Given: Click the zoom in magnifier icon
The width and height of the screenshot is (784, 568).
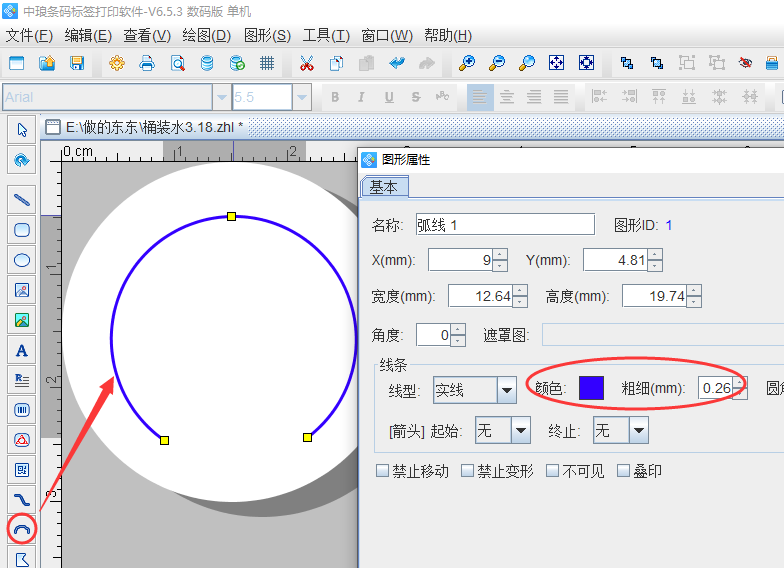Looking at the screenshot, I should point(467,63).
